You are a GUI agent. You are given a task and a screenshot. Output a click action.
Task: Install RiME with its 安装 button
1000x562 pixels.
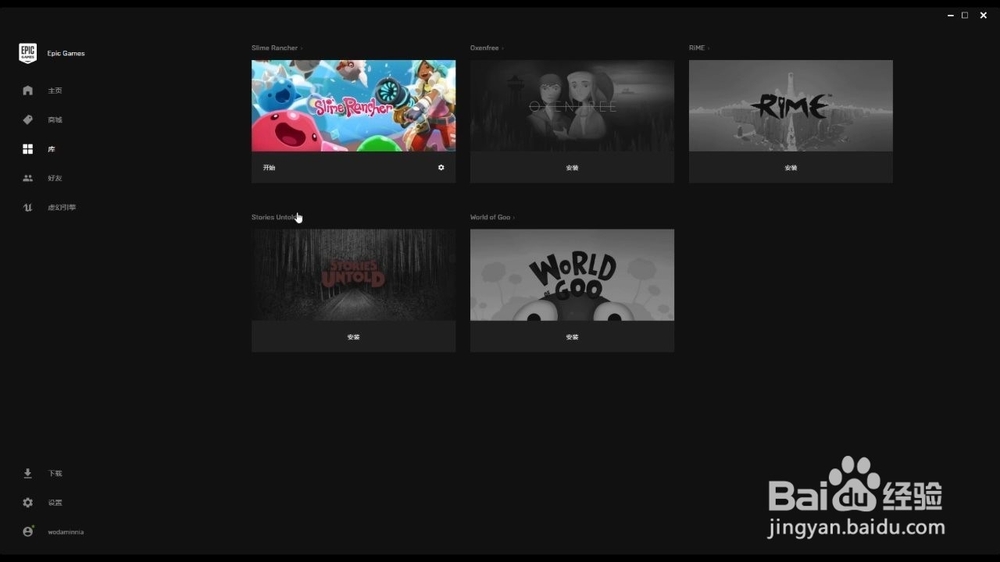791,168
